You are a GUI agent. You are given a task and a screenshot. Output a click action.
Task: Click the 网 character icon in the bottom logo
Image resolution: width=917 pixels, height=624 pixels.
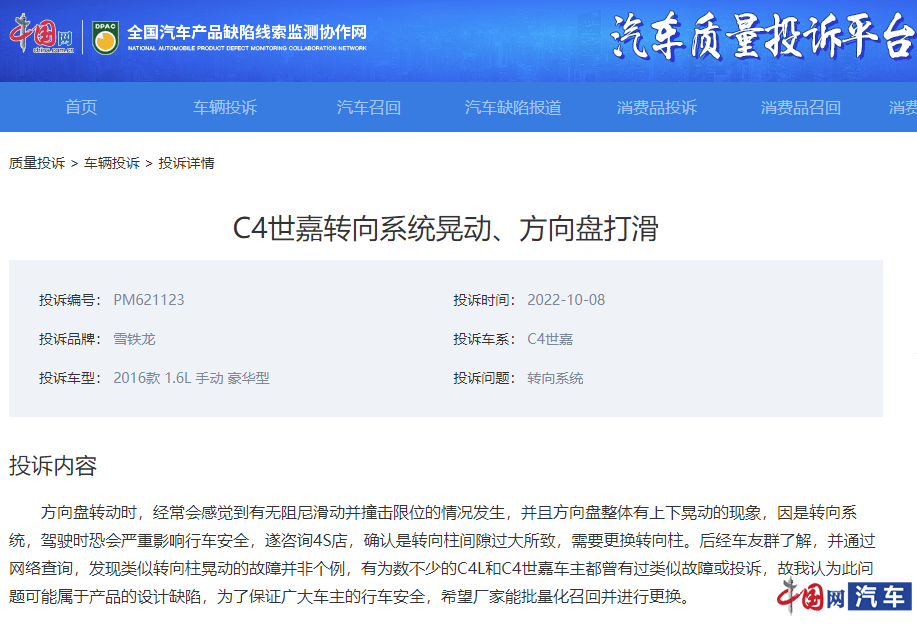(x=834, y=598)
